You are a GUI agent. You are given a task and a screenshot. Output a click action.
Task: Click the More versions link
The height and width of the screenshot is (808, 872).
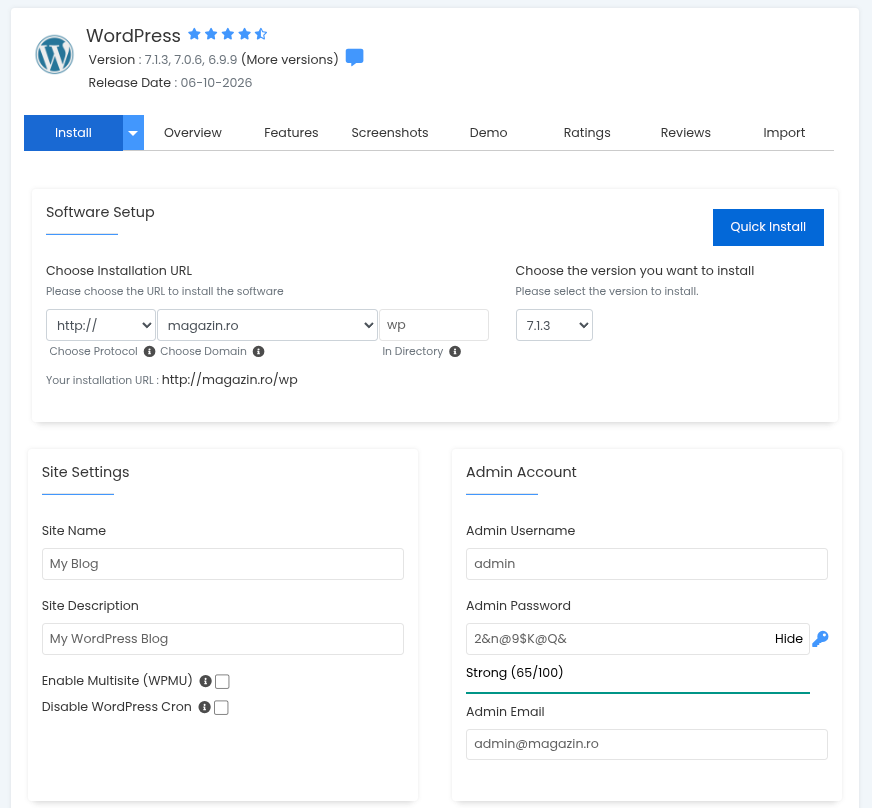click(x=290, y=60)
